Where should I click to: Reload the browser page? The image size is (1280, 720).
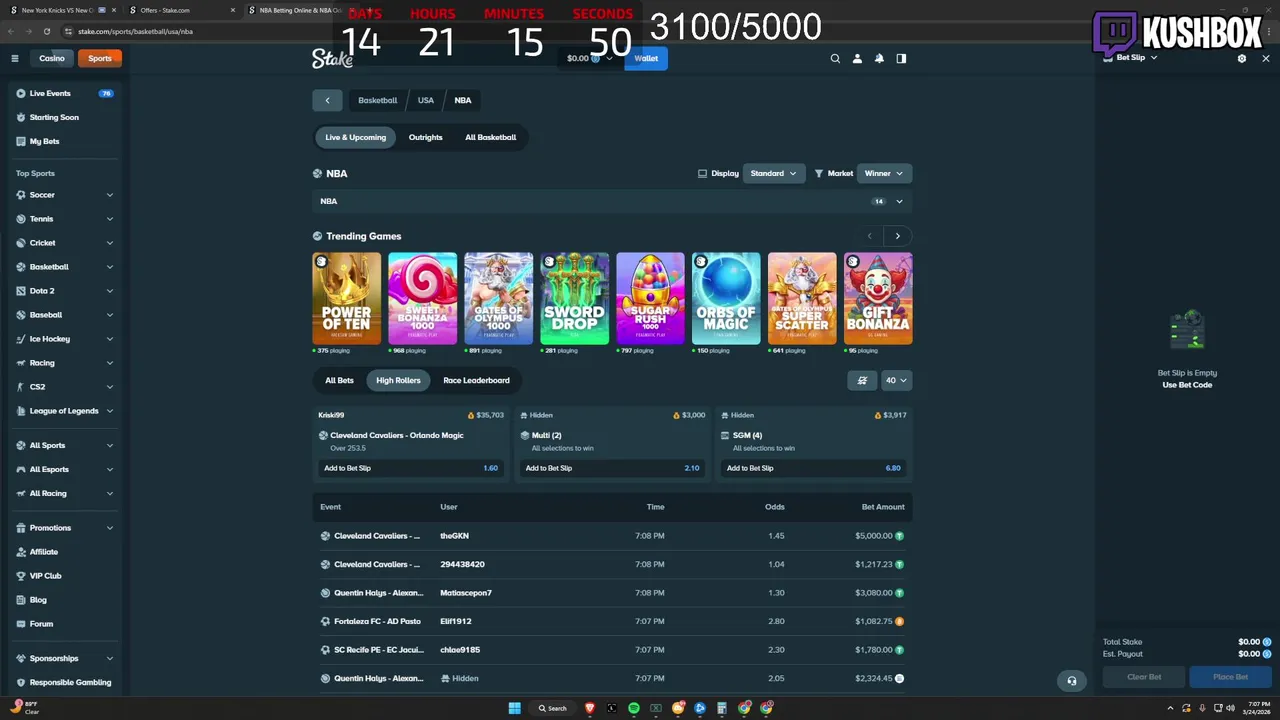pos(47,31)
